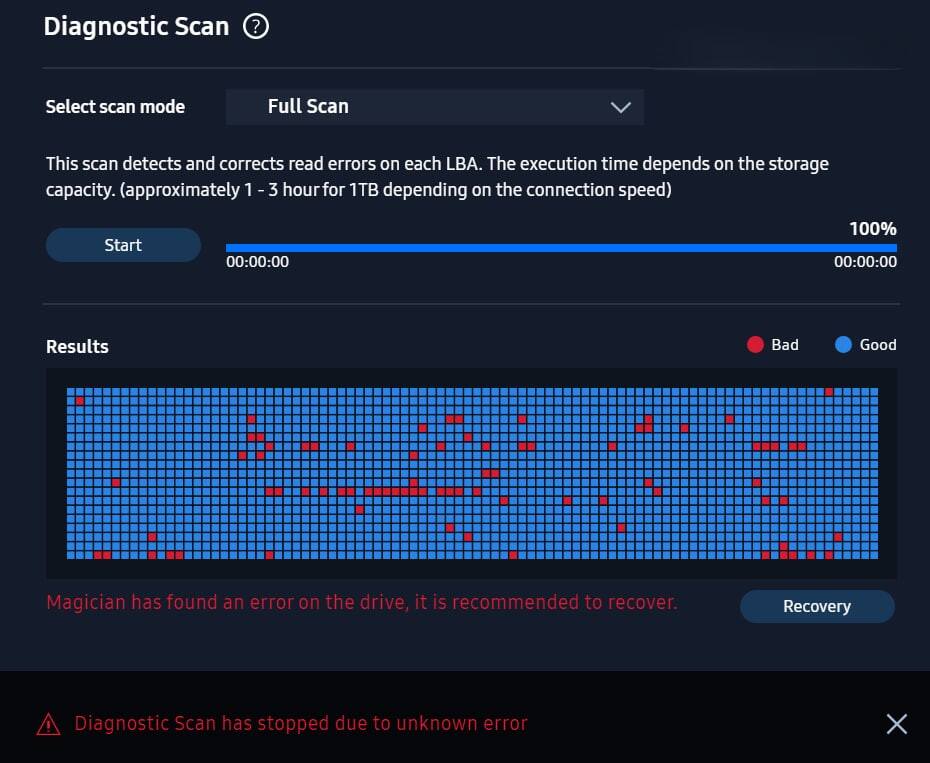930x763 pixels.
Task: Click the Bad legend label
Action: 785,345
